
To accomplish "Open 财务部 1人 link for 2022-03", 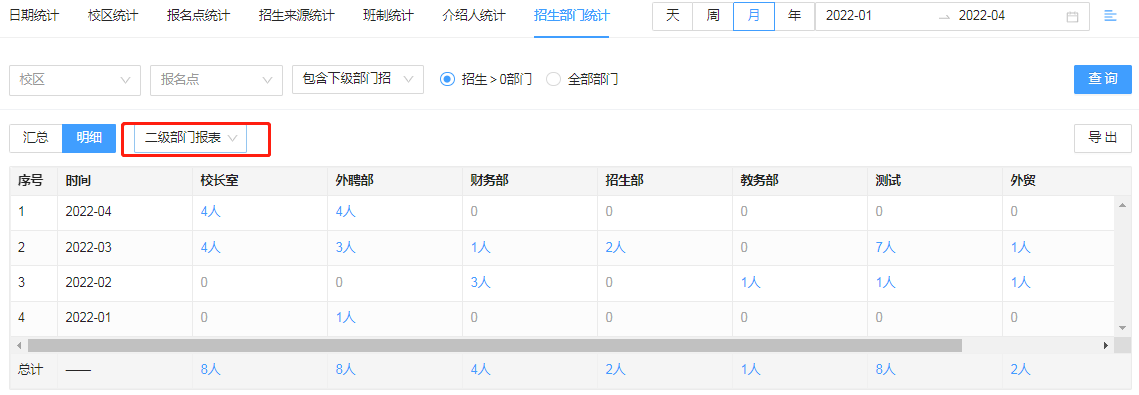I will [x=480, y=248].
